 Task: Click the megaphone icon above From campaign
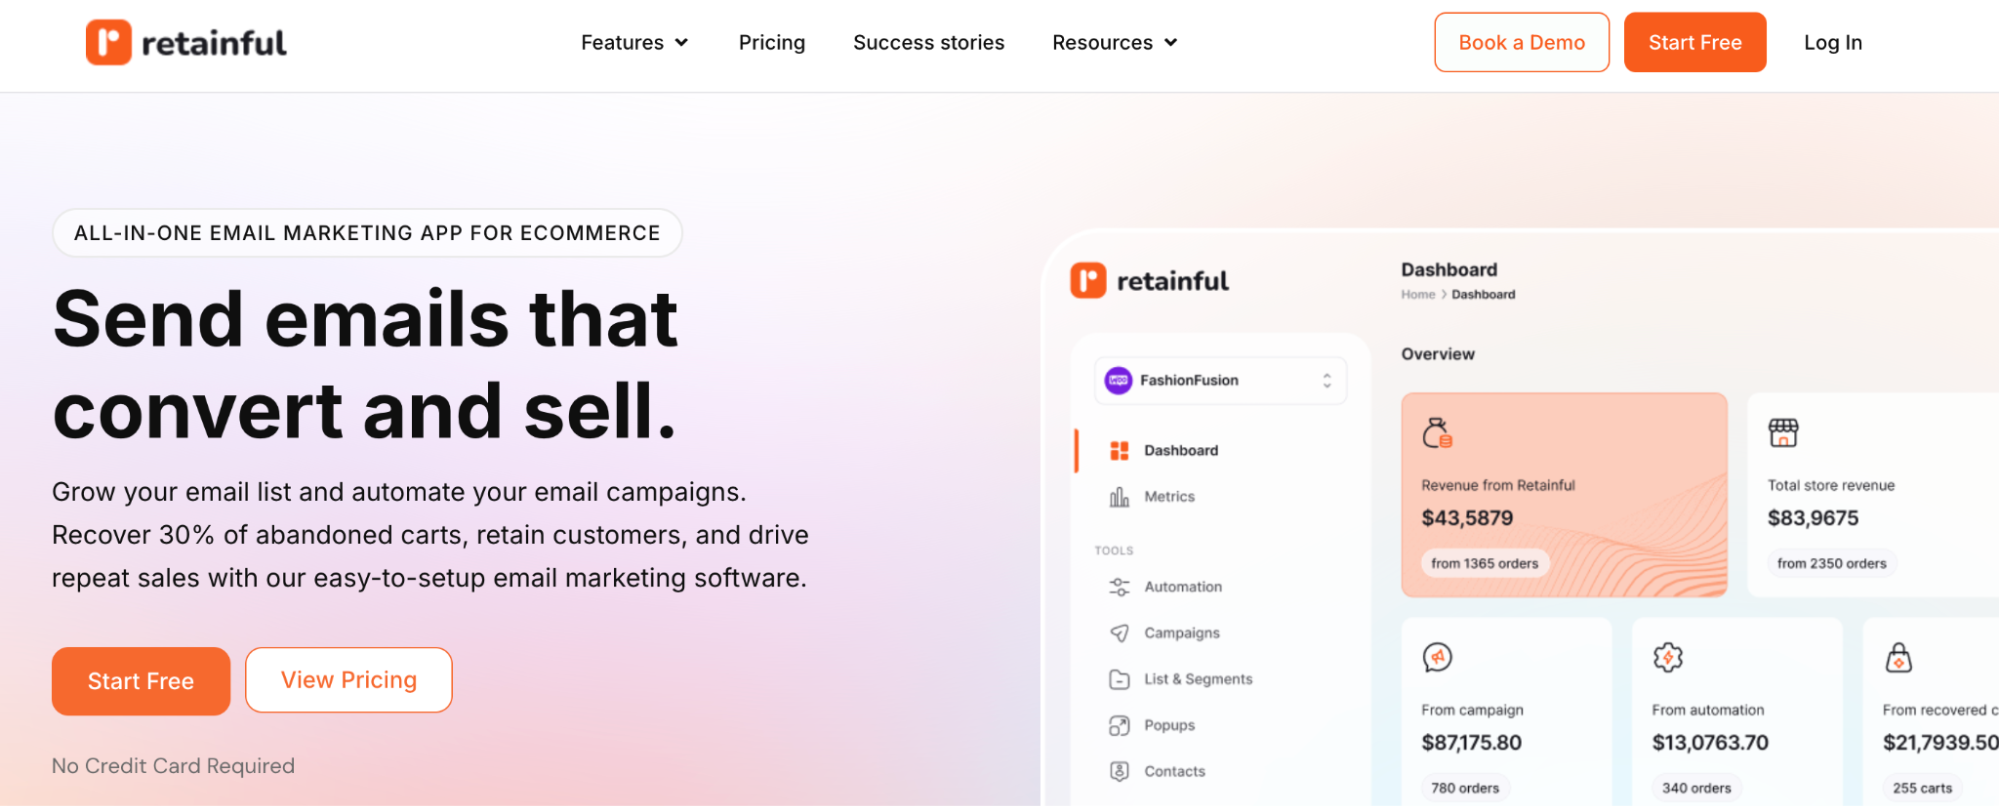(1437, 657)
